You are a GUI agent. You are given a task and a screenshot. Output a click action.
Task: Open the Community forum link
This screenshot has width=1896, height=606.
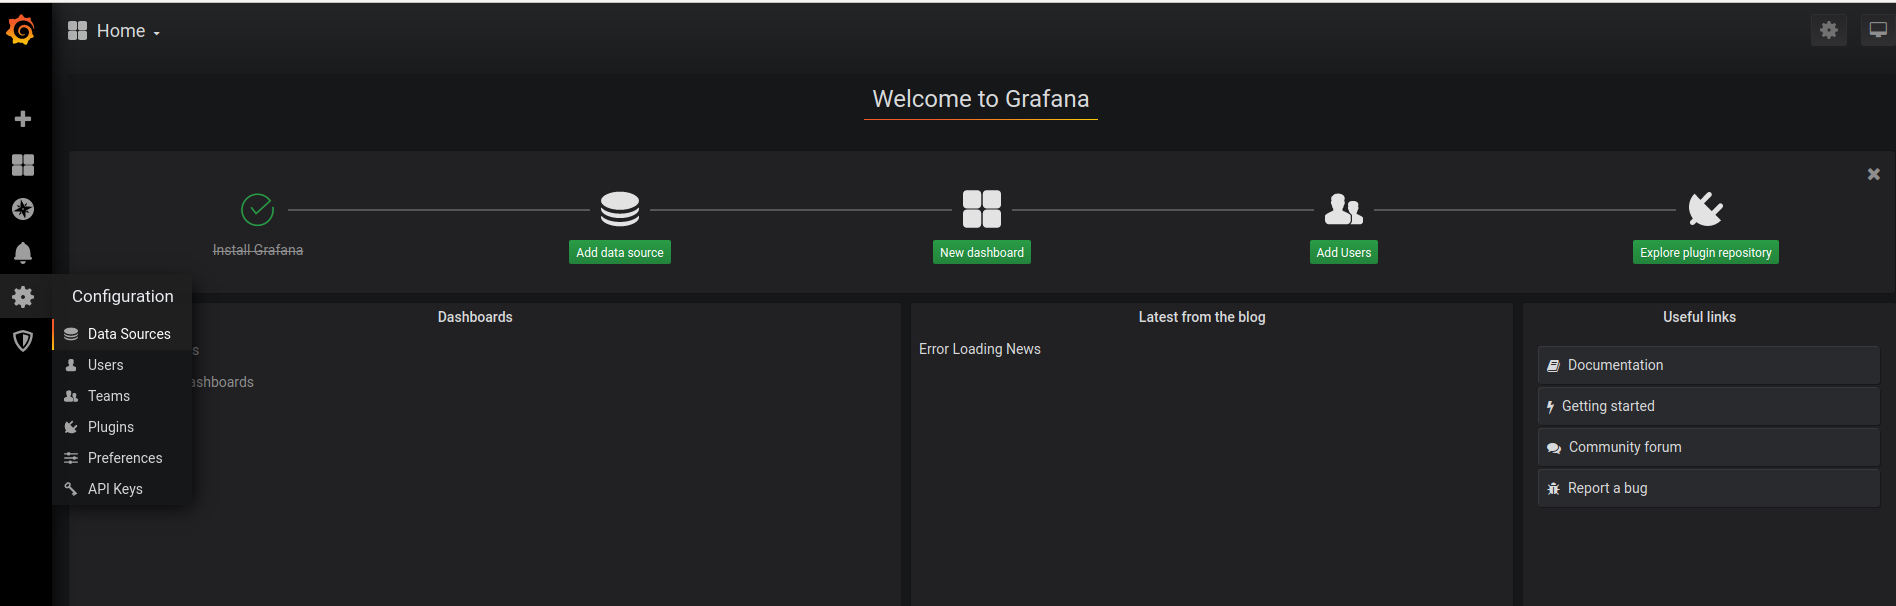(x=1709, y=447)
